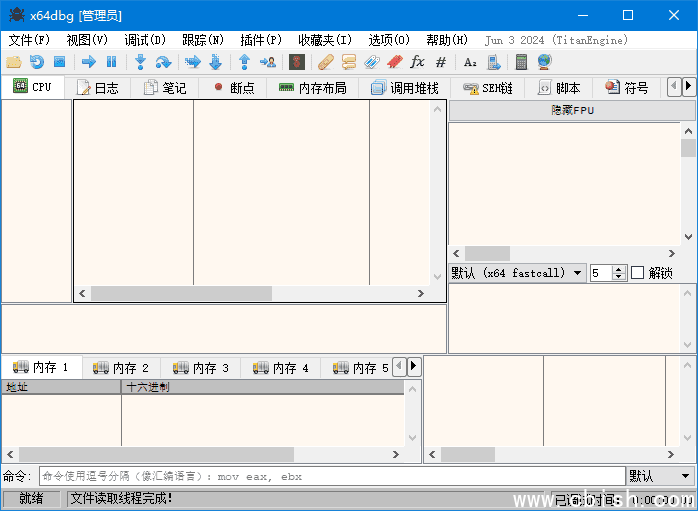Open the Scylla plugin icon
The height and width of the screenshot is (511, 698).
[296, 62]
